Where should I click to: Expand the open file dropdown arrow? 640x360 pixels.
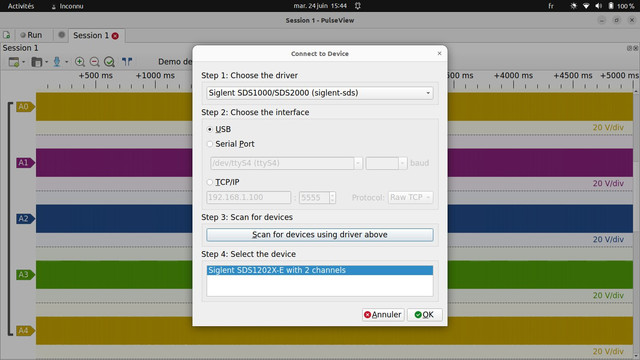pyautogui.click(x=47, y=62)
